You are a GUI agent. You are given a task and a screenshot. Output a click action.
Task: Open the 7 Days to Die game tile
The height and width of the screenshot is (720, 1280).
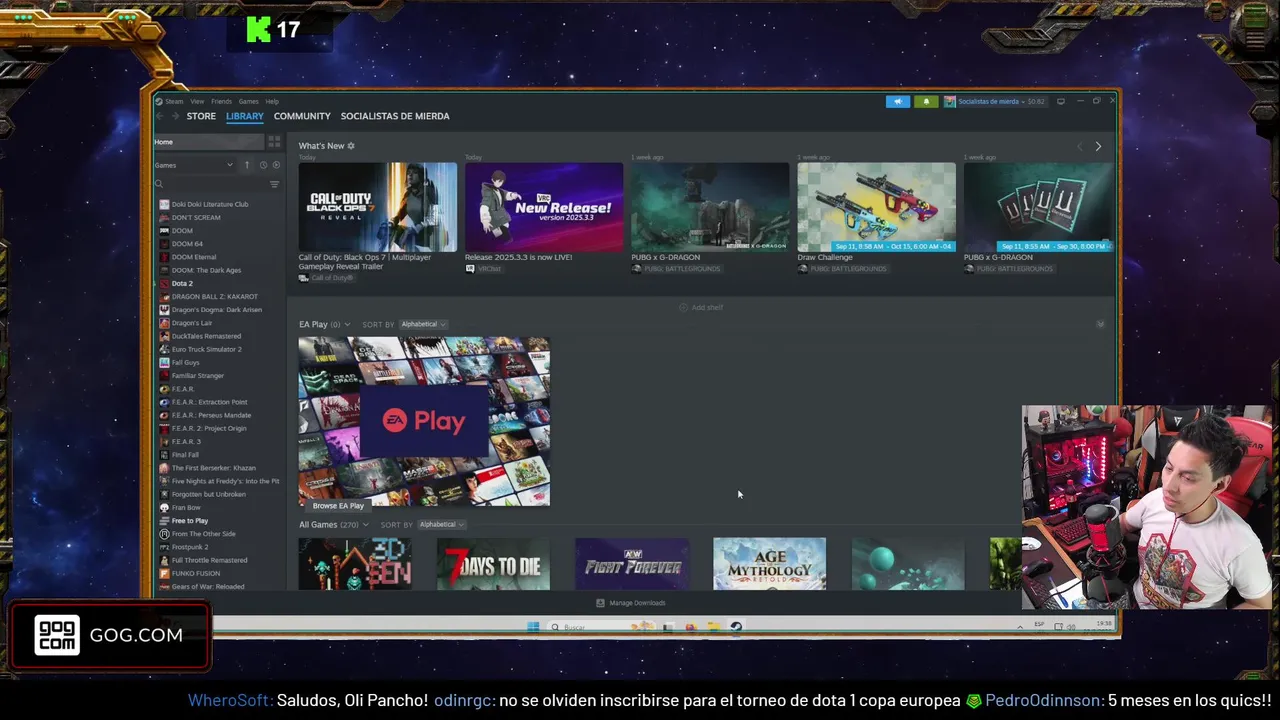point(493,564)
